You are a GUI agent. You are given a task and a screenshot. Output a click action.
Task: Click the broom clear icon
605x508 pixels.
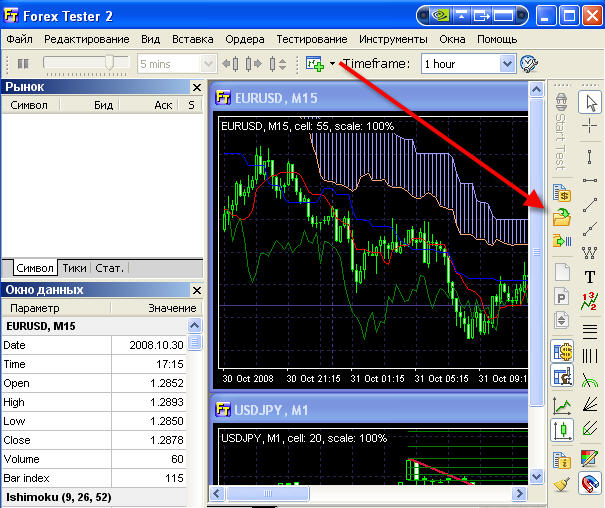pos(562,484)
